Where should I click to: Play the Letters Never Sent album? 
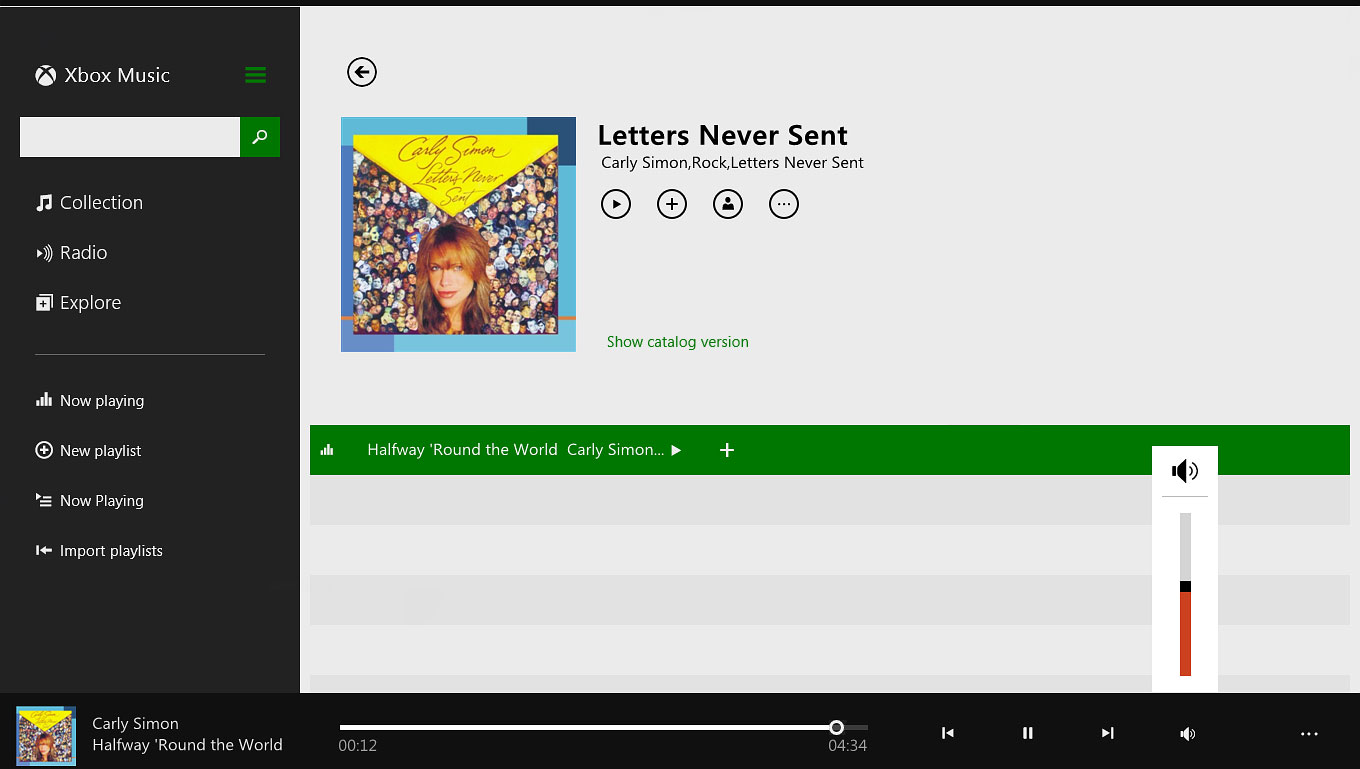click(x=616, y=204)
